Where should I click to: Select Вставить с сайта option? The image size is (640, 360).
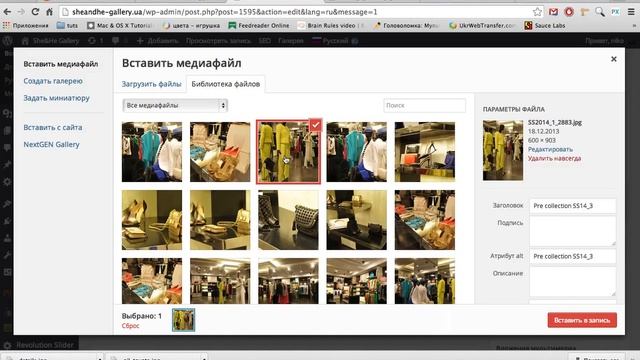53,127
